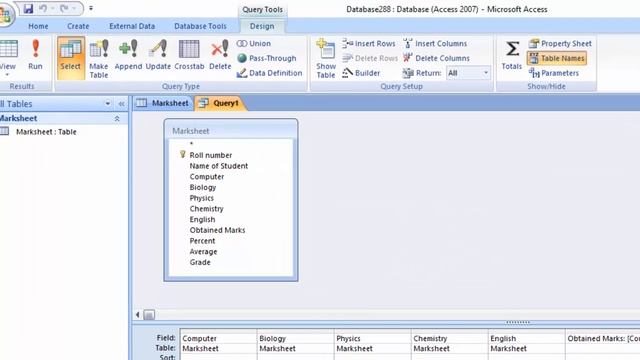Screen dimensions: 640x360
Task: Select Marksheet : Table in navigation pane
Action: (46, 132)
